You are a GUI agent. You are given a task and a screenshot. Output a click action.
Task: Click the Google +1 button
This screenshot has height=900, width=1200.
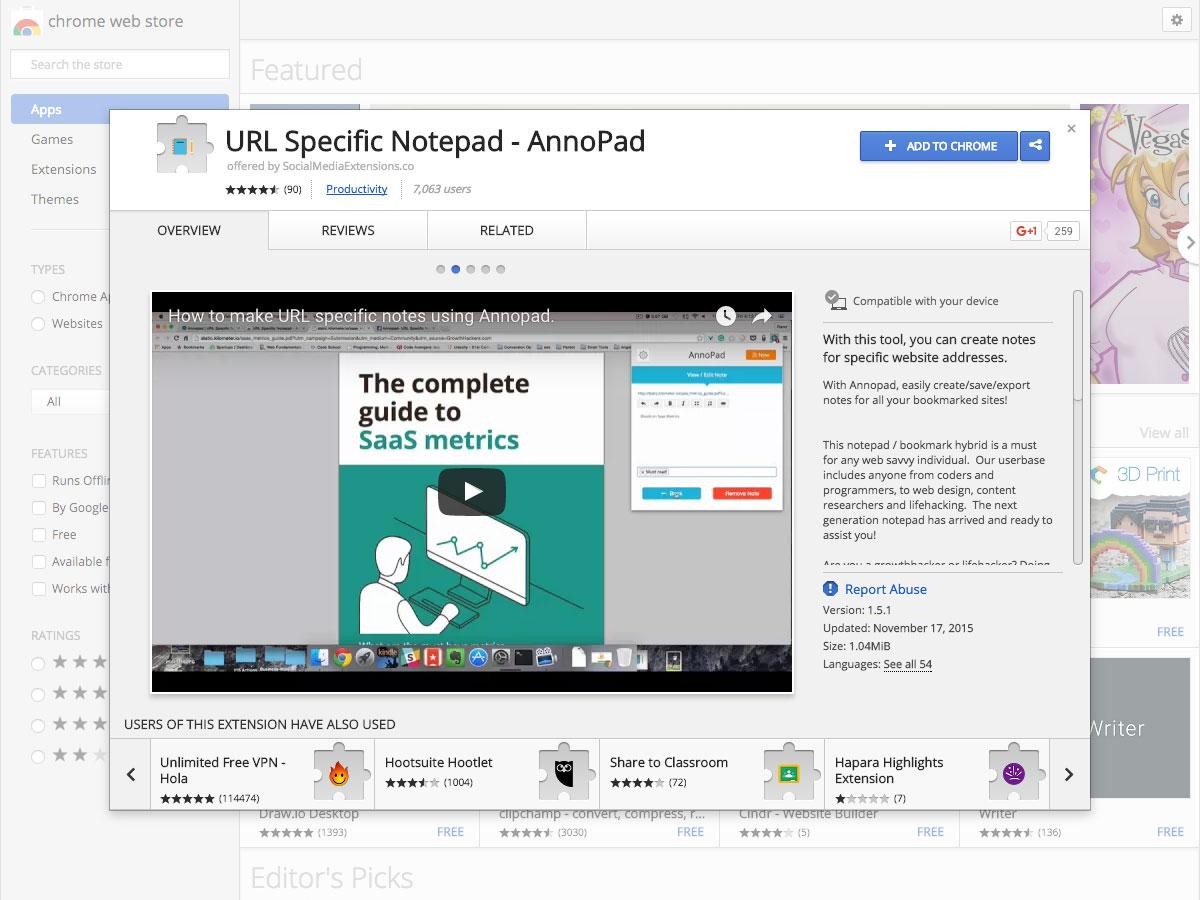(1027, 231)
